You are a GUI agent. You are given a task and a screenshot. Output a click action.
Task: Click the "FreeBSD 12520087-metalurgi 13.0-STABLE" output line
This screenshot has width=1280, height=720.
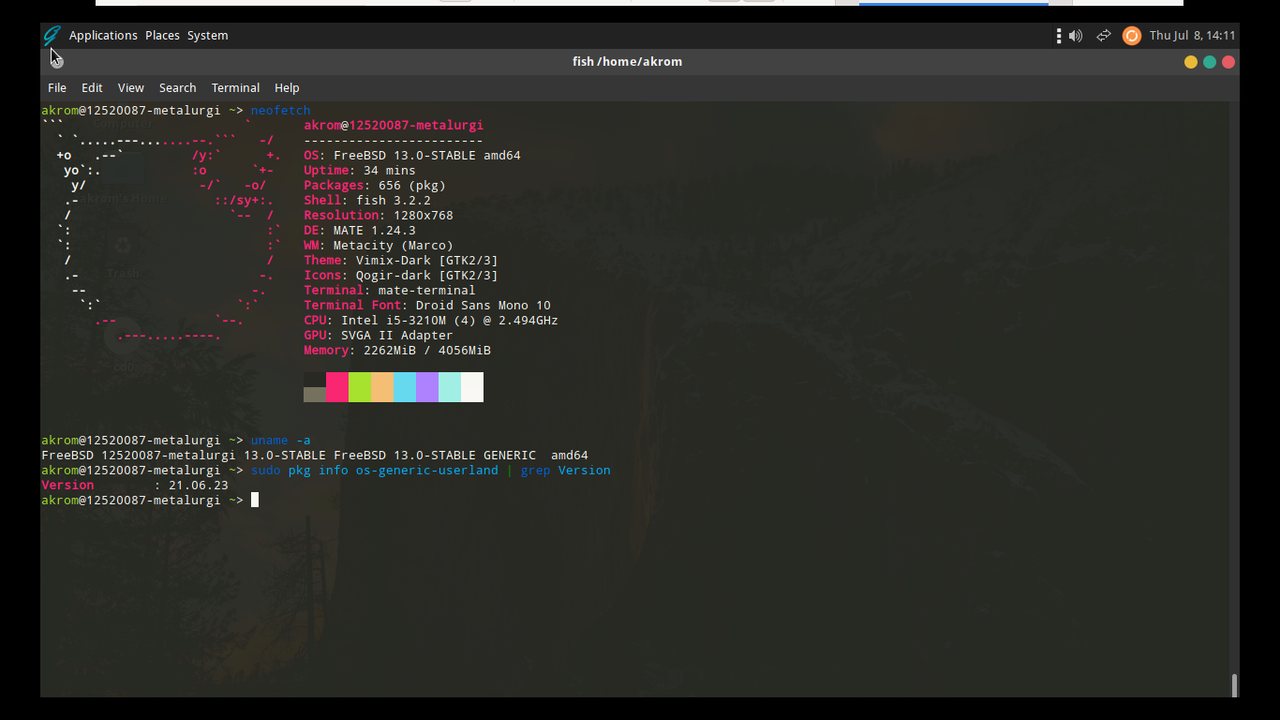coord(315,455)
